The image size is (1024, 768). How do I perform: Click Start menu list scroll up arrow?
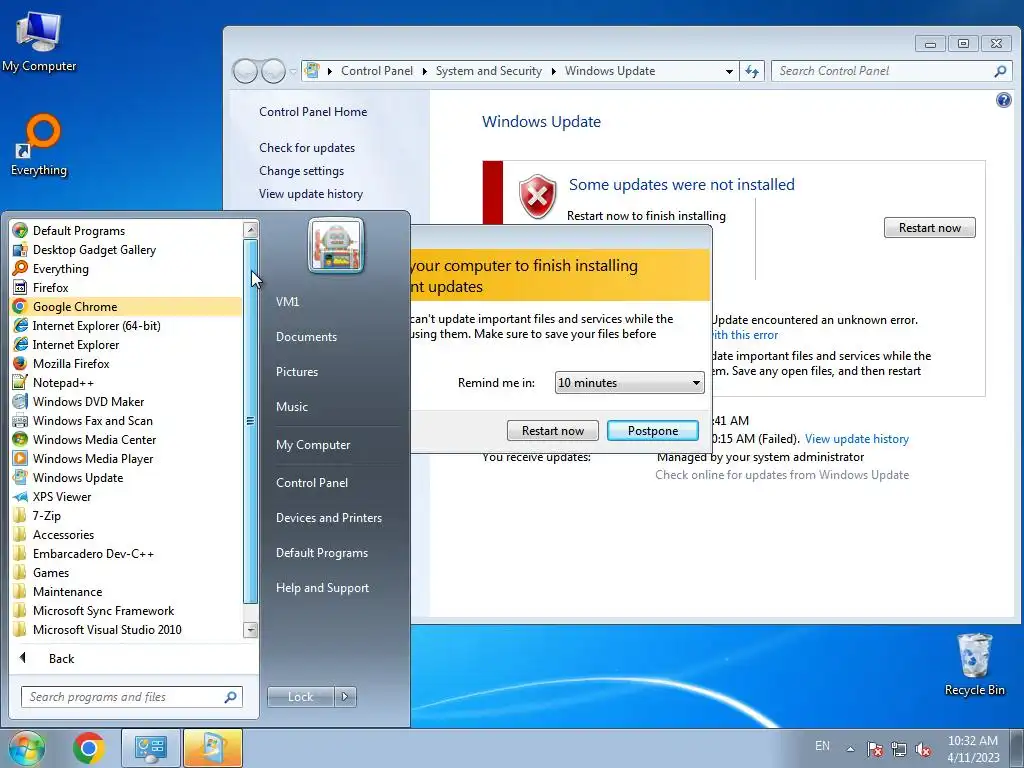pos(250,229)
